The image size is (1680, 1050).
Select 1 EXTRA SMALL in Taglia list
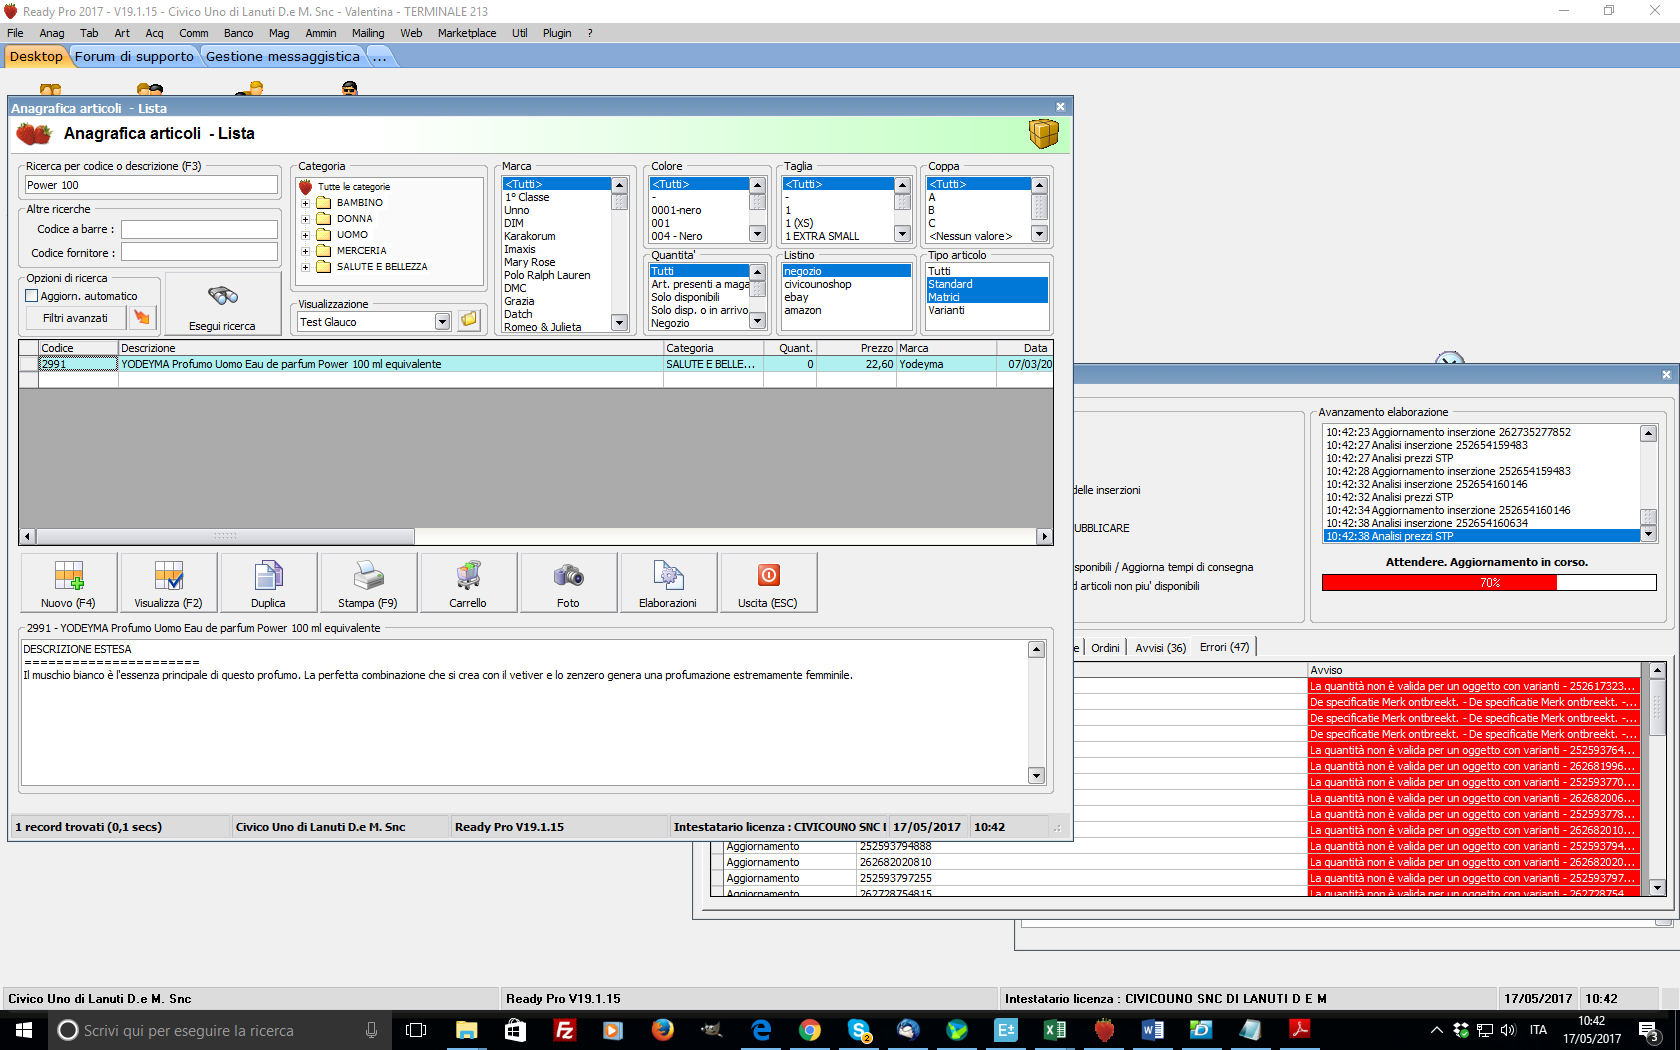point(822,237)
